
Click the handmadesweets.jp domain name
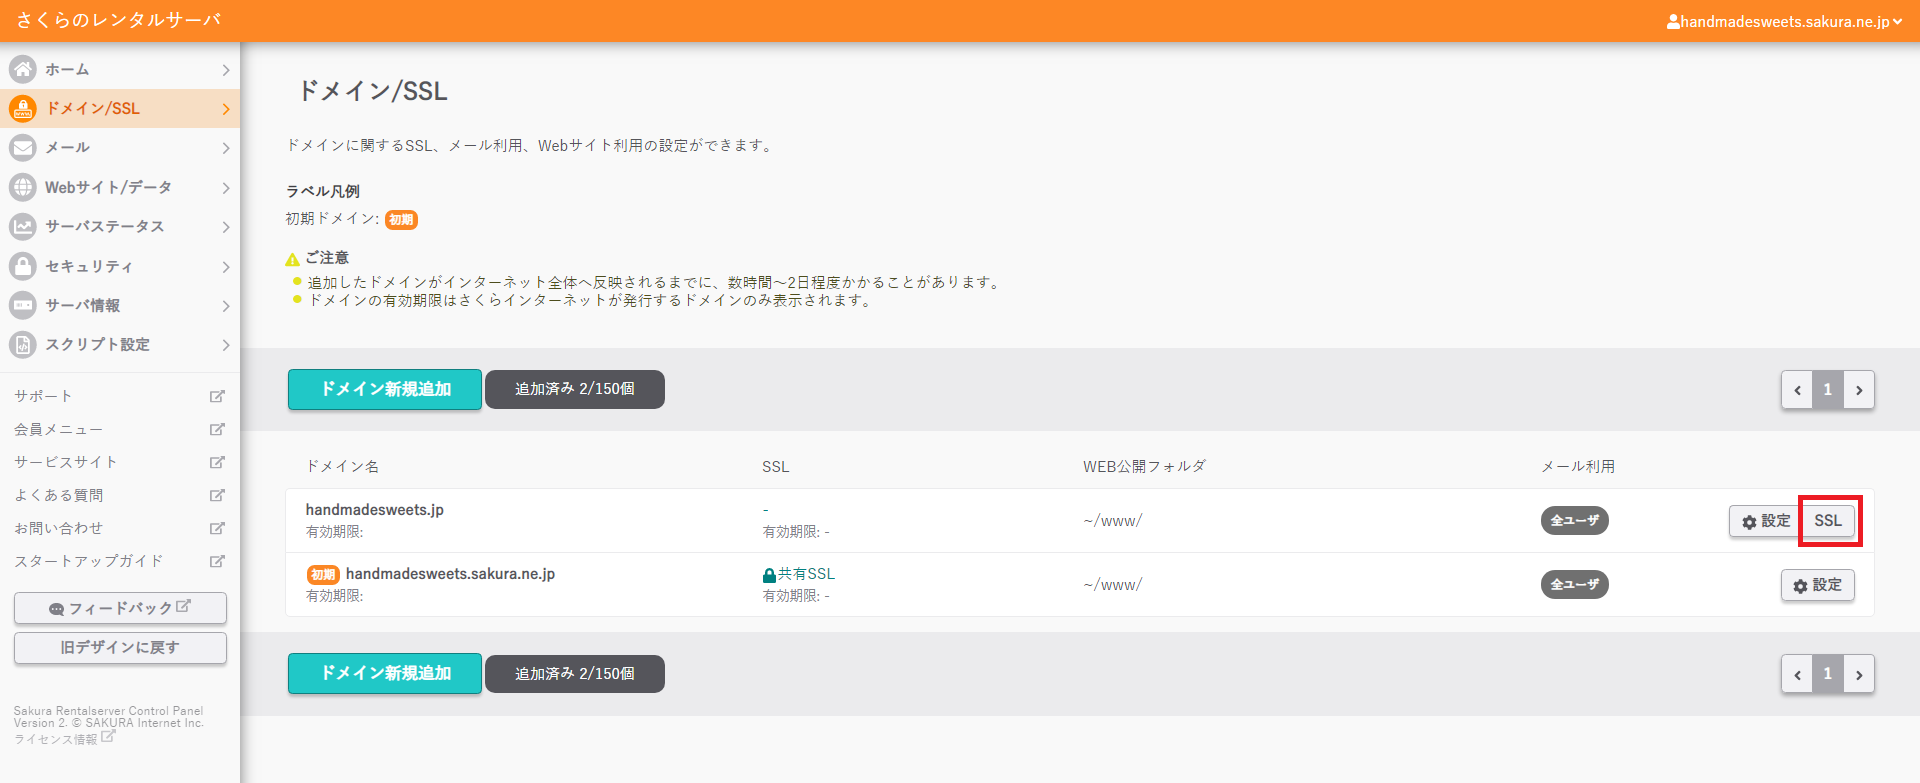[x=375, y=509]
